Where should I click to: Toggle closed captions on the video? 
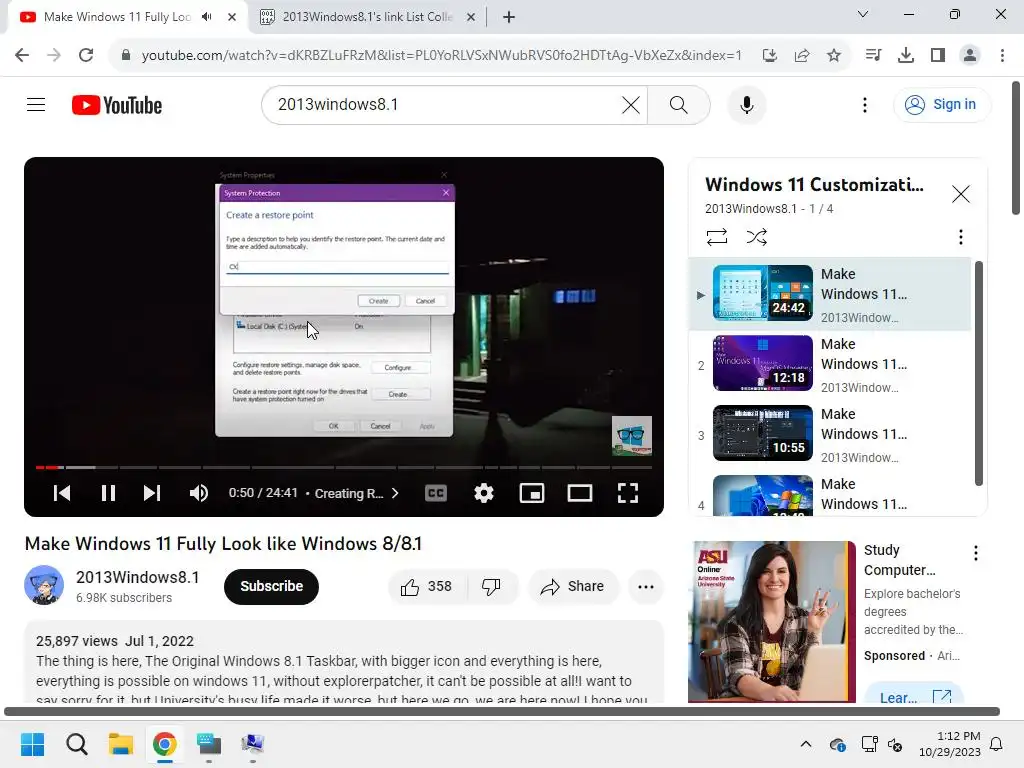(436, 493)
